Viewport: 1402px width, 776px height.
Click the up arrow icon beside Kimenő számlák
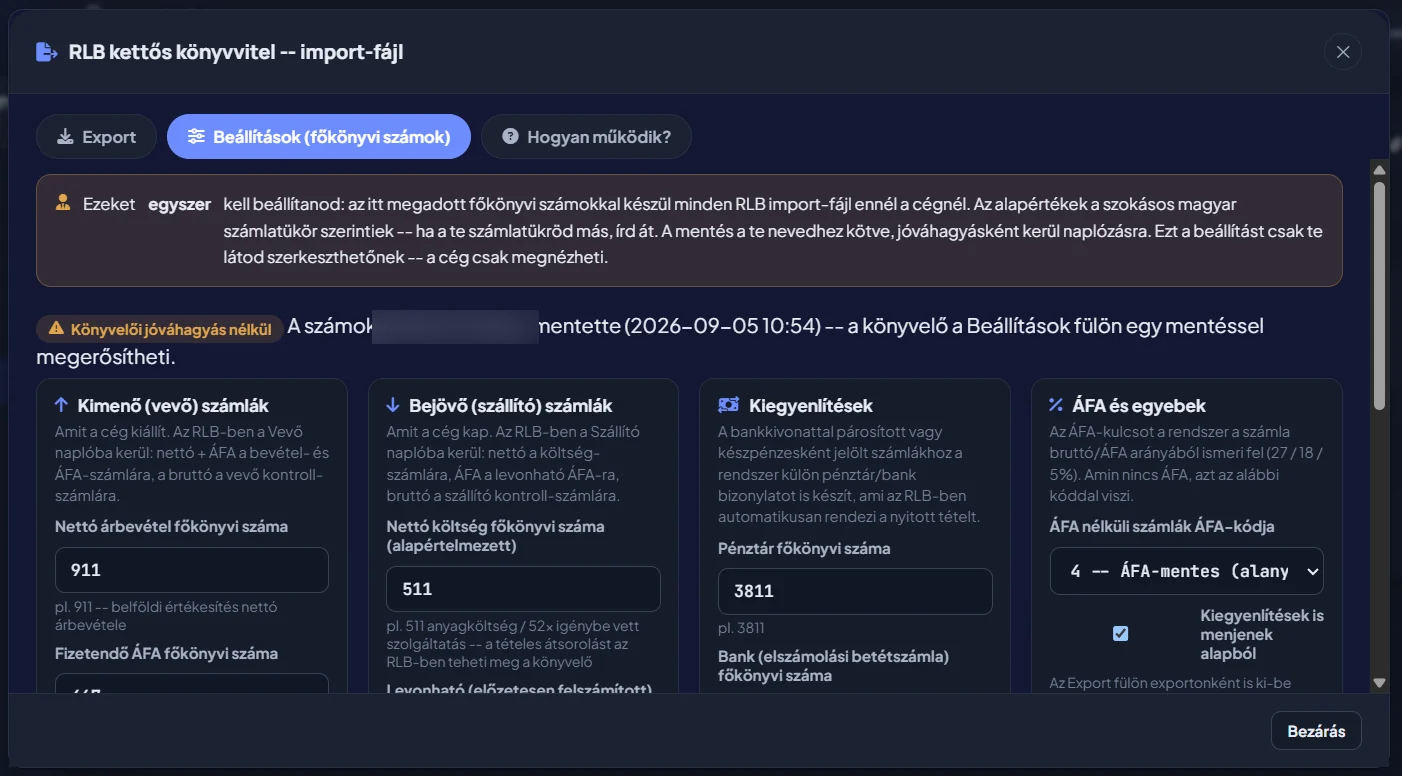pos(61,405)
